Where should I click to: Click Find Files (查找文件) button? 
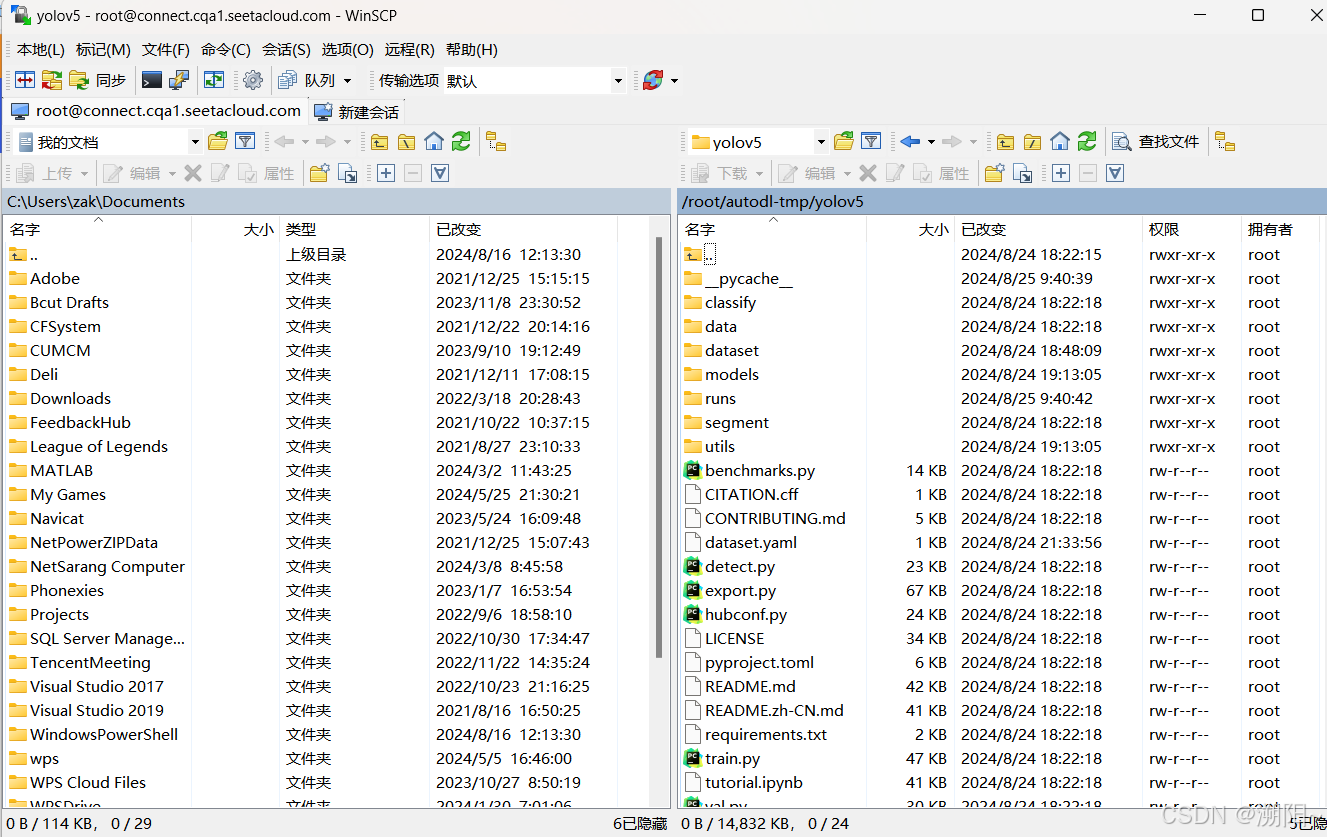(x=1156, y=142)
